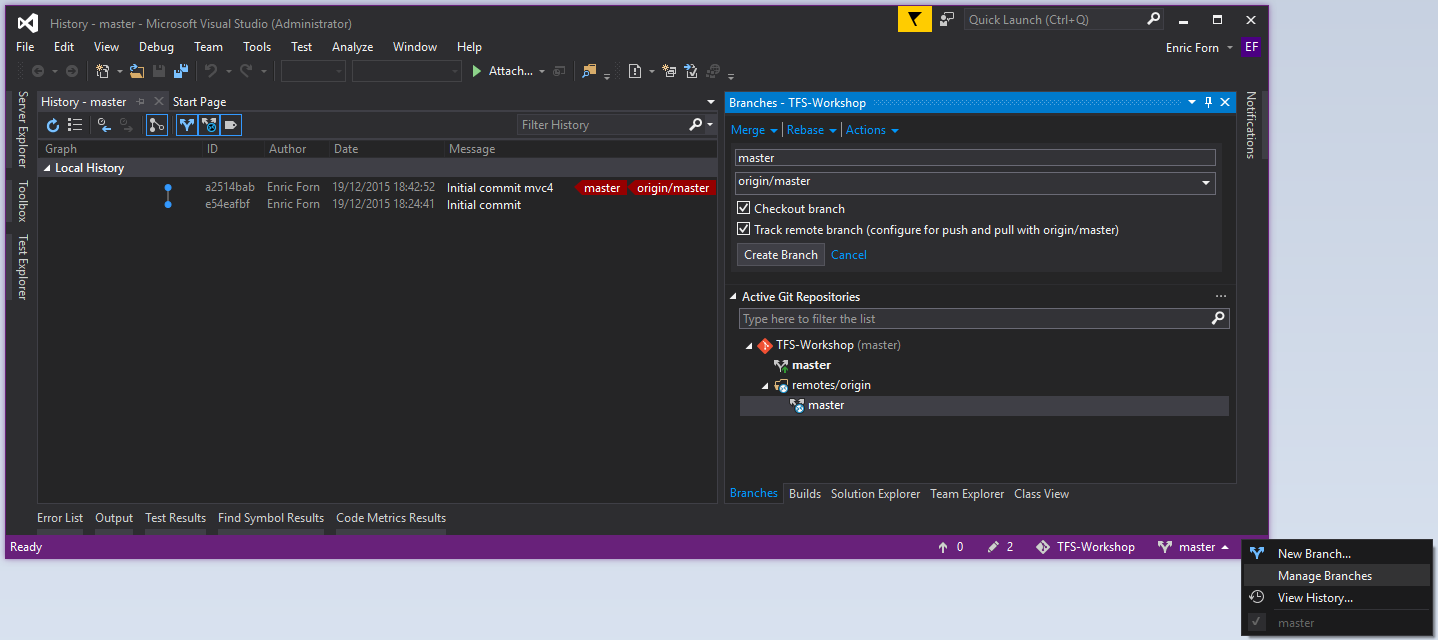
Task: Click the Create Branch button
Action: coord(781,255)
